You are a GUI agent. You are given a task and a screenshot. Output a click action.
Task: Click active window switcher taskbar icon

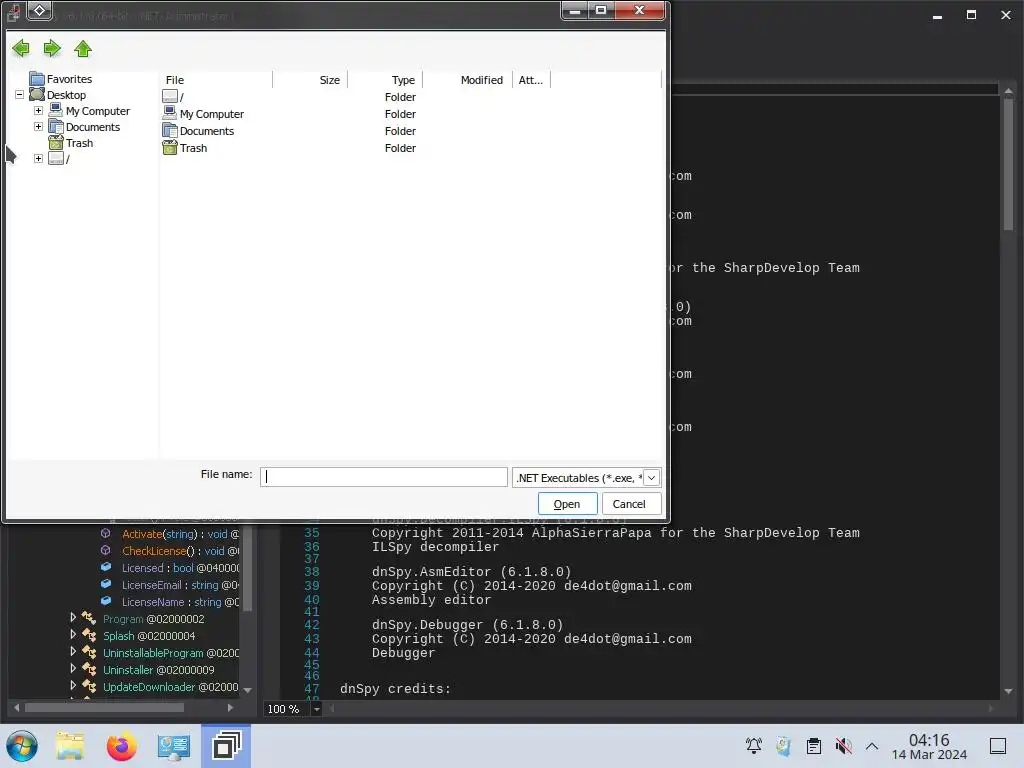(226, 746)
